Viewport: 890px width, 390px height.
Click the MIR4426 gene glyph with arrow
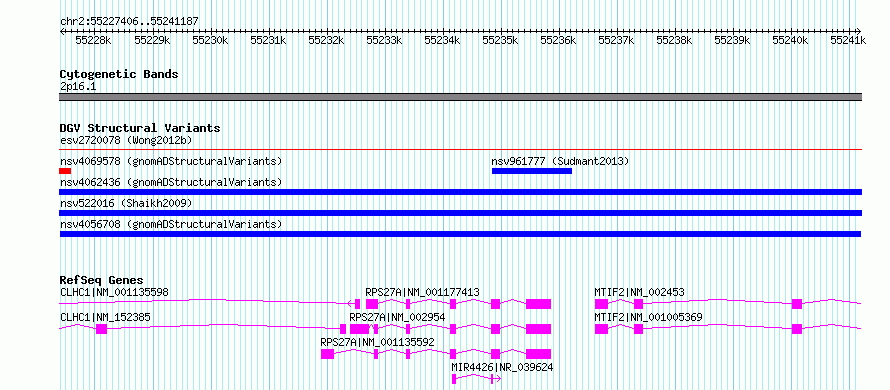tap(476, 379)
